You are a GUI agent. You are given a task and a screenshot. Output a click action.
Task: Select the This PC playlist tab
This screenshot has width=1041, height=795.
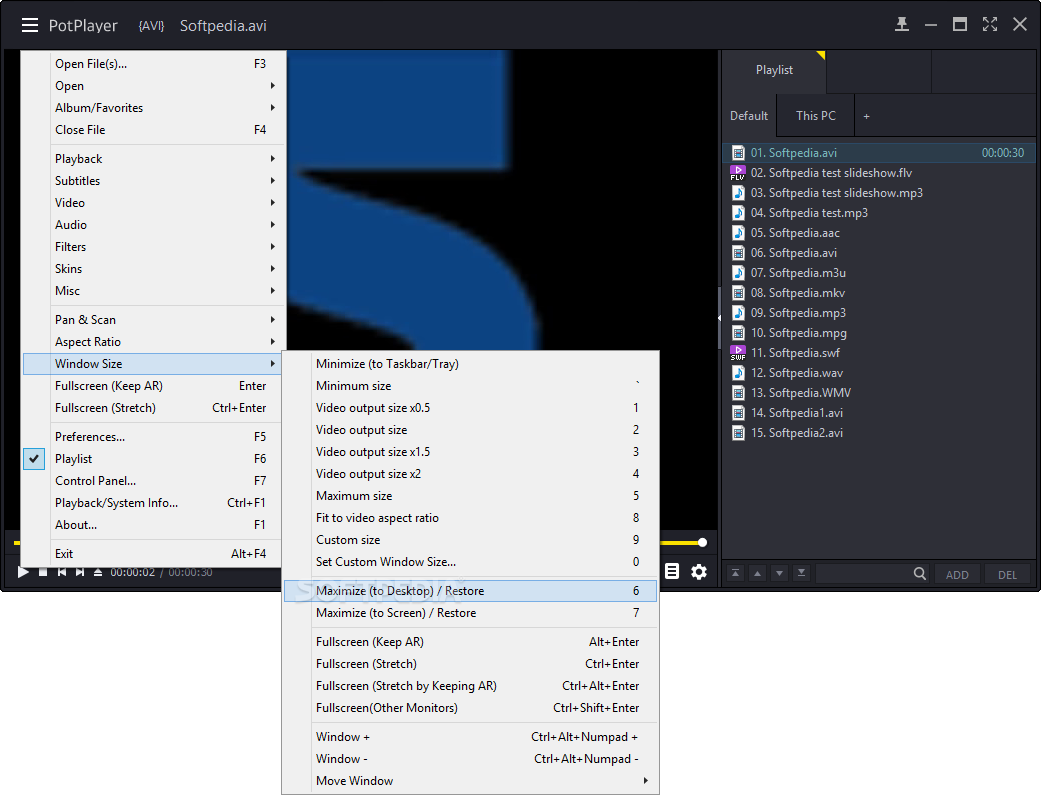(x=816, y=116)
